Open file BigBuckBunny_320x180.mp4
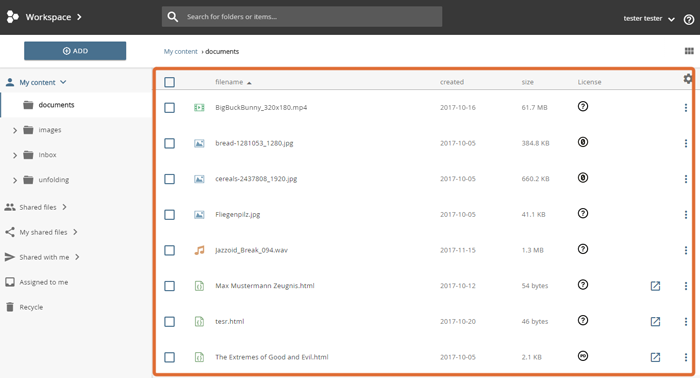 pos(261,108)
